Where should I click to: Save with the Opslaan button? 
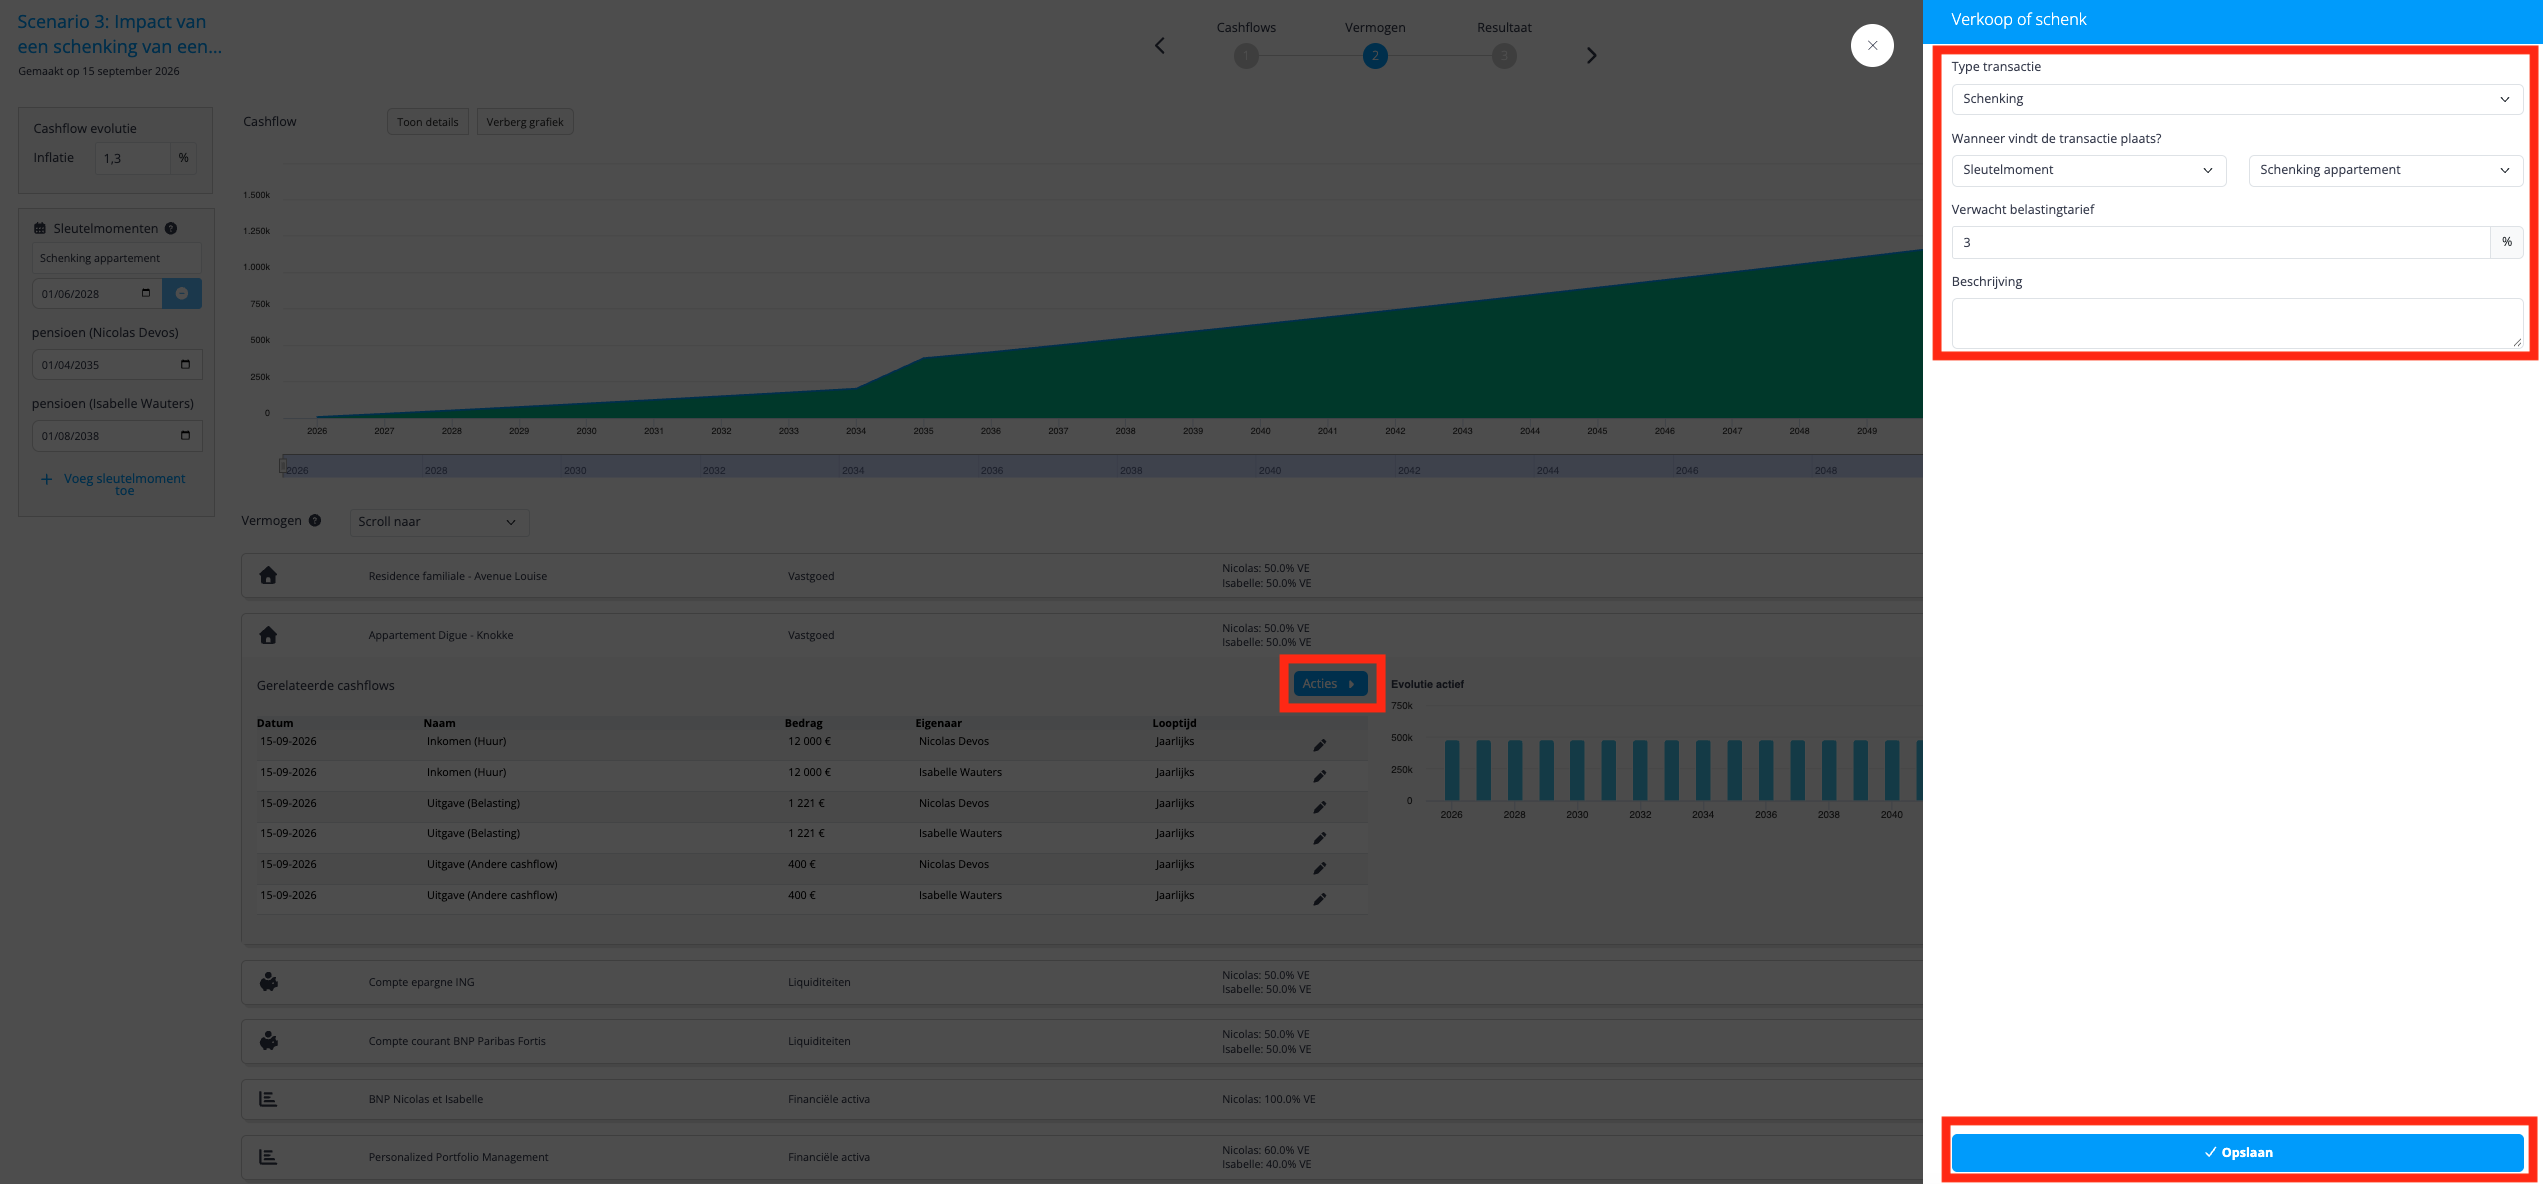click(2237, 1152)
